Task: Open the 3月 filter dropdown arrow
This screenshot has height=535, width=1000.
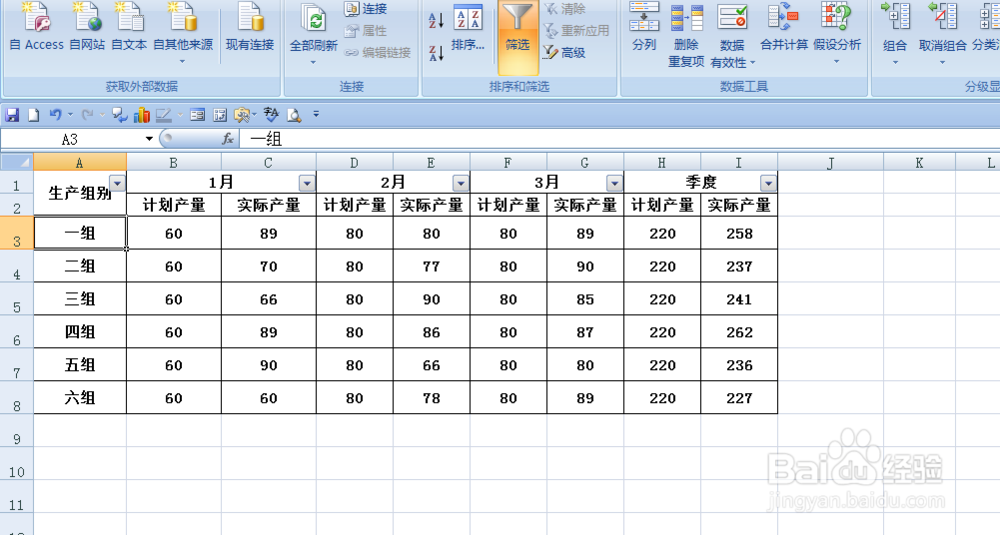Action: [x=614, y=184]
